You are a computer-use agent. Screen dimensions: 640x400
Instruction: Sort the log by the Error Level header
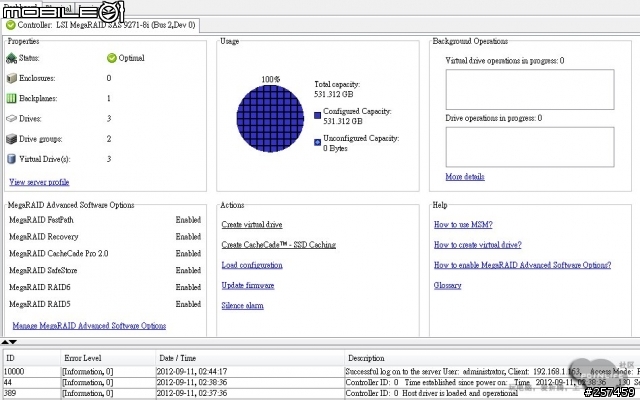tap(108, 358)
